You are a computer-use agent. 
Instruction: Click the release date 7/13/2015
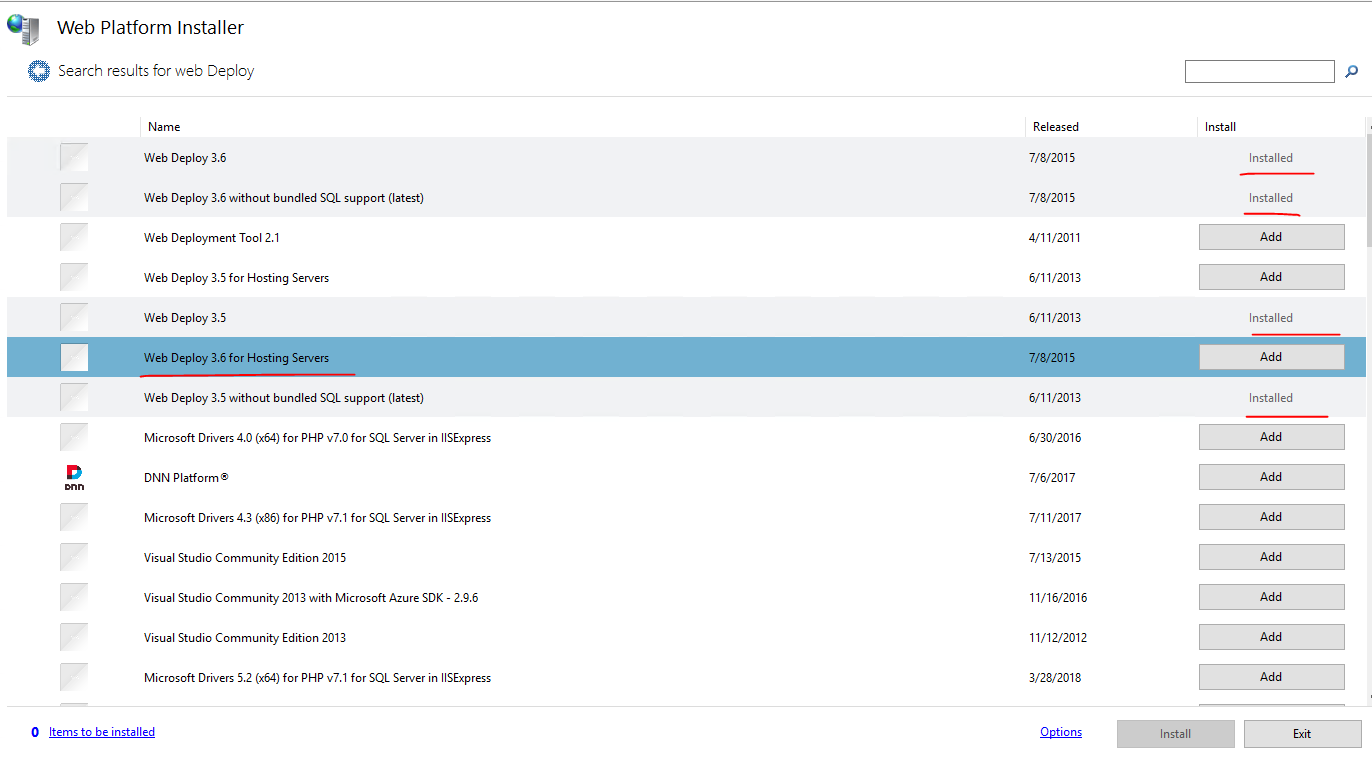(x=1057, y=558)
